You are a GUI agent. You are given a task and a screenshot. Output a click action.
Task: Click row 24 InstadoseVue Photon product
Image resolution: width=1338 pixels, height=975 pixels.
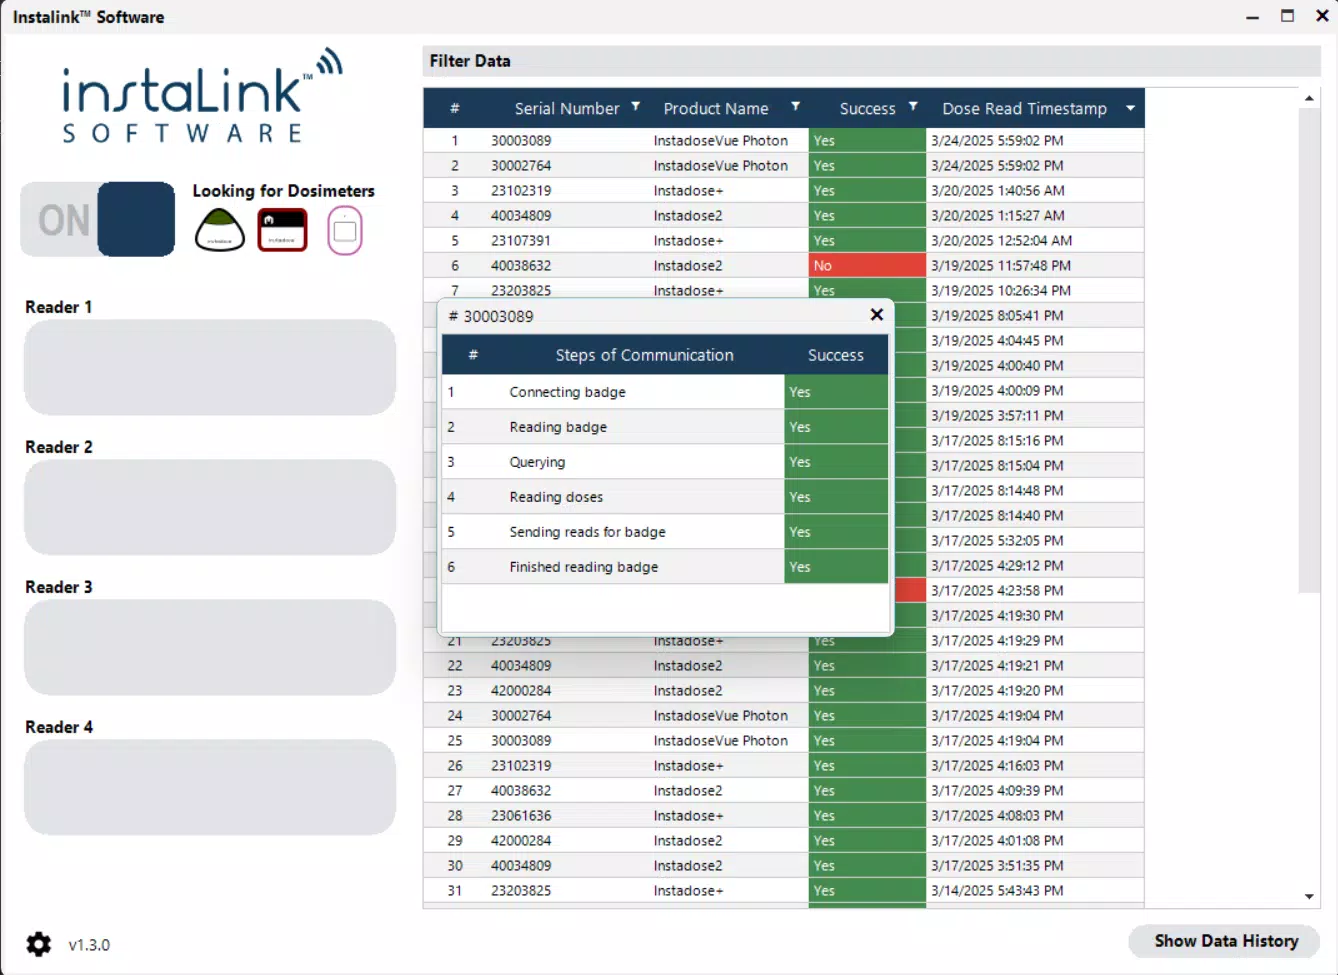[721, 716]
